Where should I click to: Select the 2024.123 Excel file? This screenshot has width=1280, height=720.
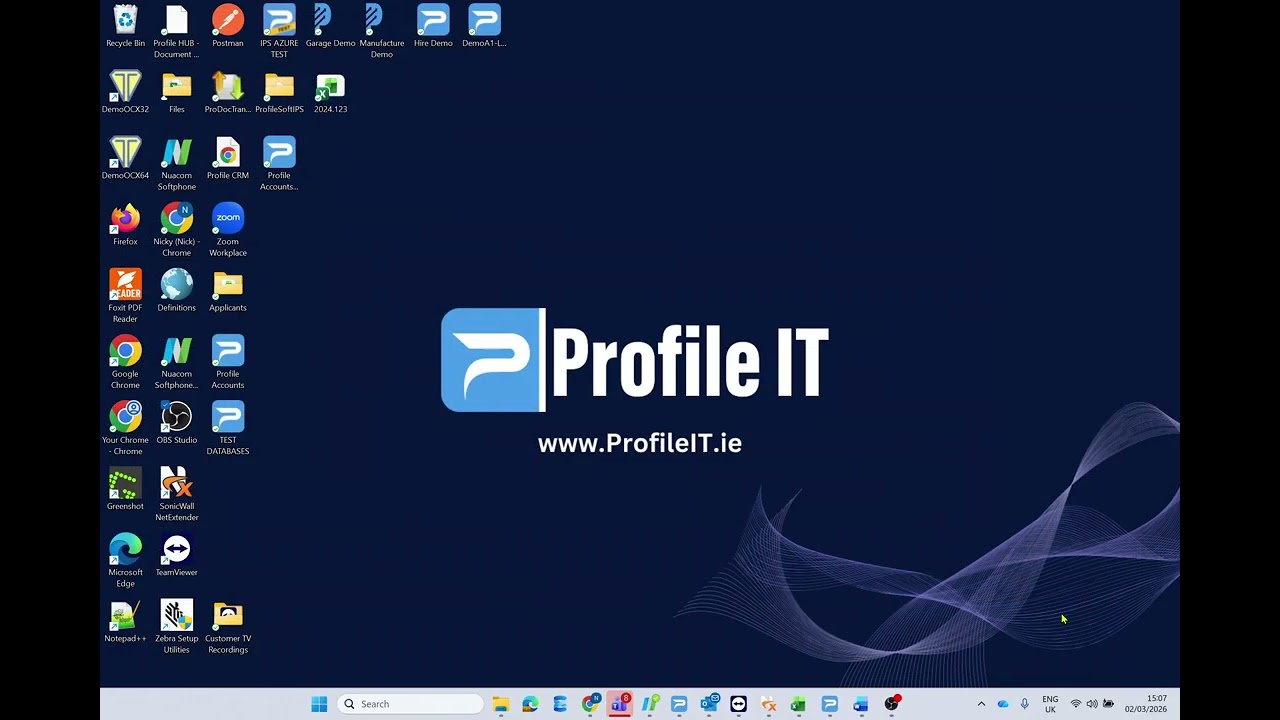pyautogui.click(x=330, y=92)
